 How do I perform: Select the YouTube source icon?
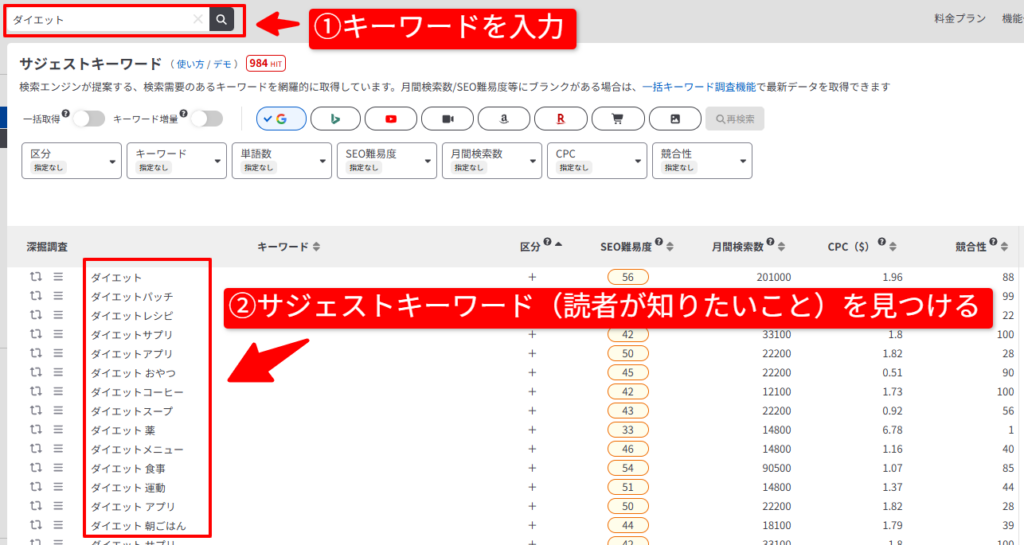[x=391, y=119]
